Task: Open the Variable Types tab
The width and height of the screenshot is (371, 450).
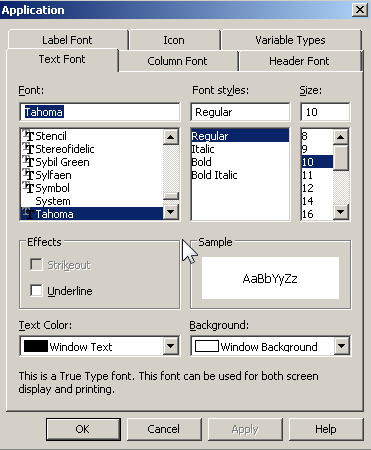Action: point(290,40)
